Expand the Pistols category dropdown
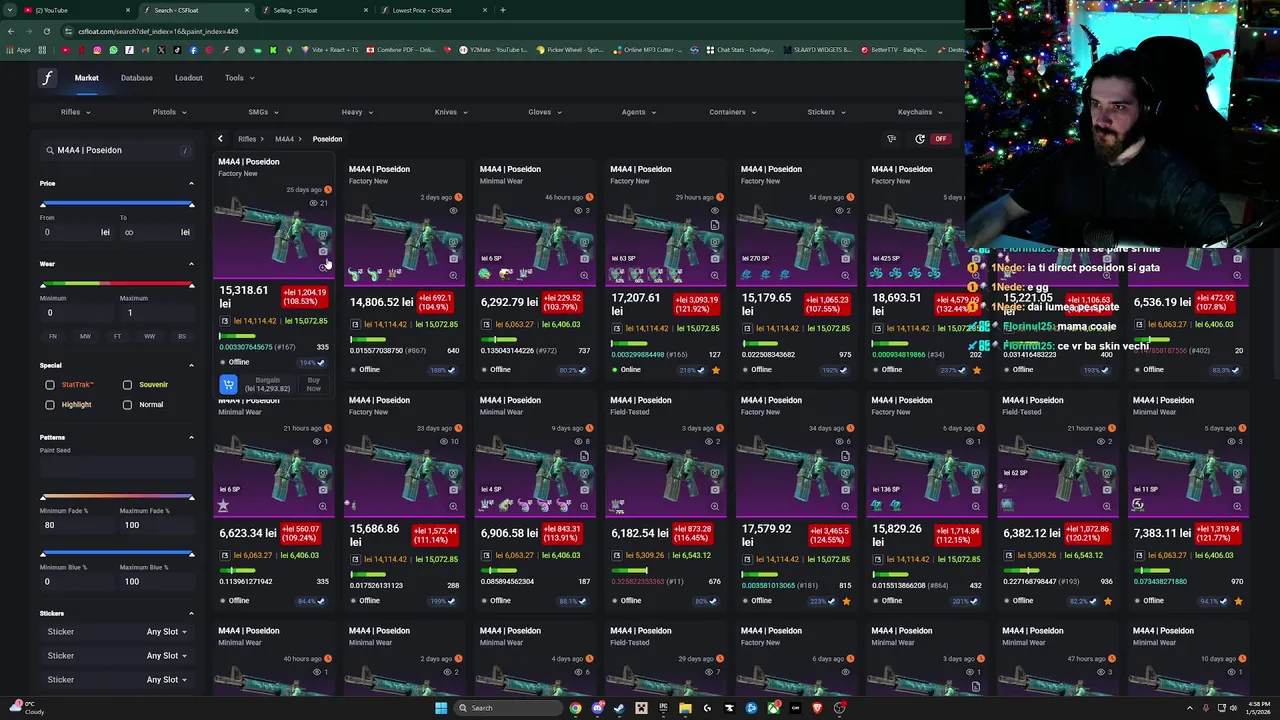The height and width of the screenshot is (720, 1280). (x=169, y=112)
